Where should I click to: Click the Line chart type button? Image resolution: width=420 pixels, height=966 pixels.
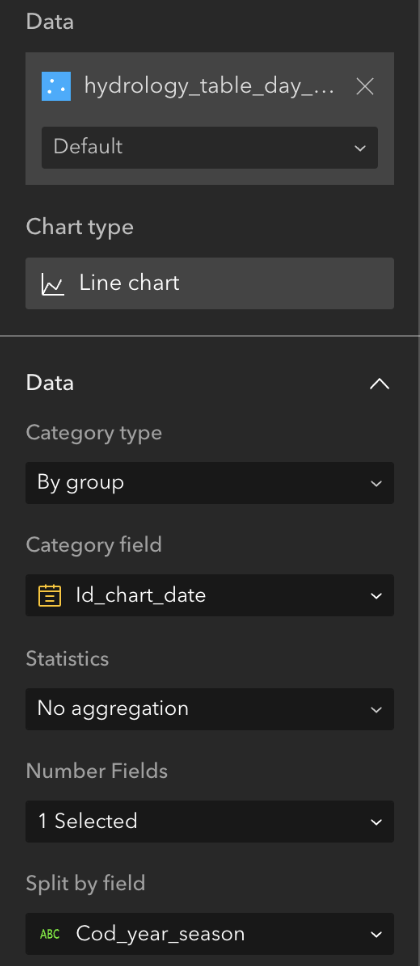[209, 283]
